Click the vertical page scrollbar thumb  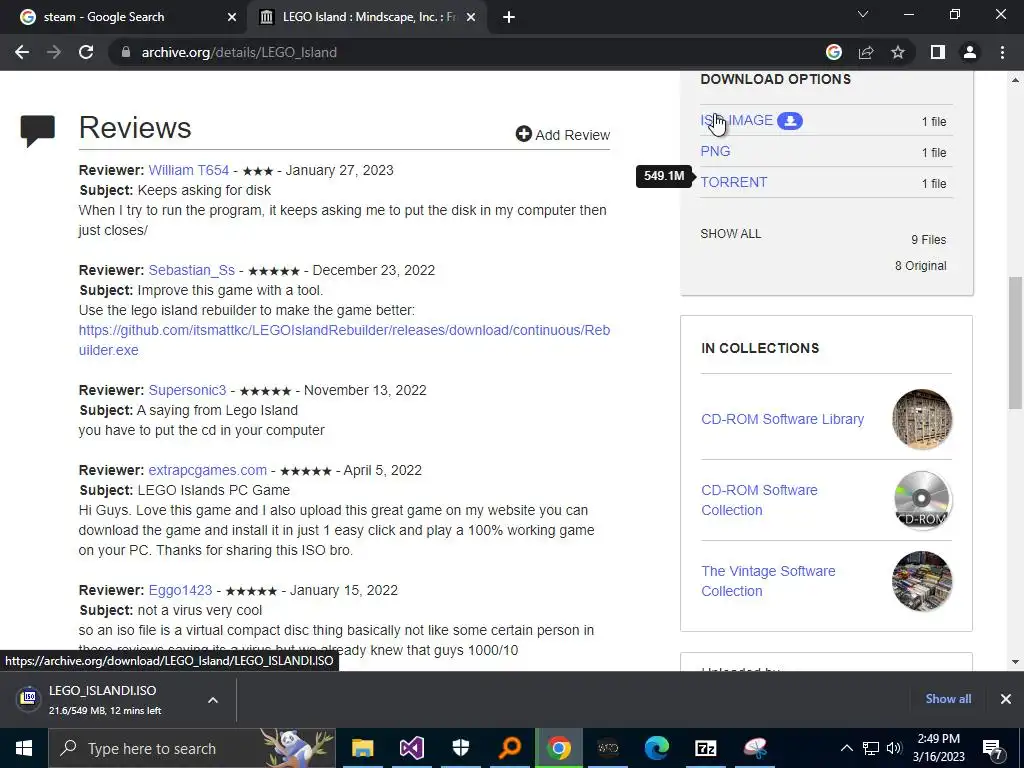pyautogui.click(x=1015, y=344)
